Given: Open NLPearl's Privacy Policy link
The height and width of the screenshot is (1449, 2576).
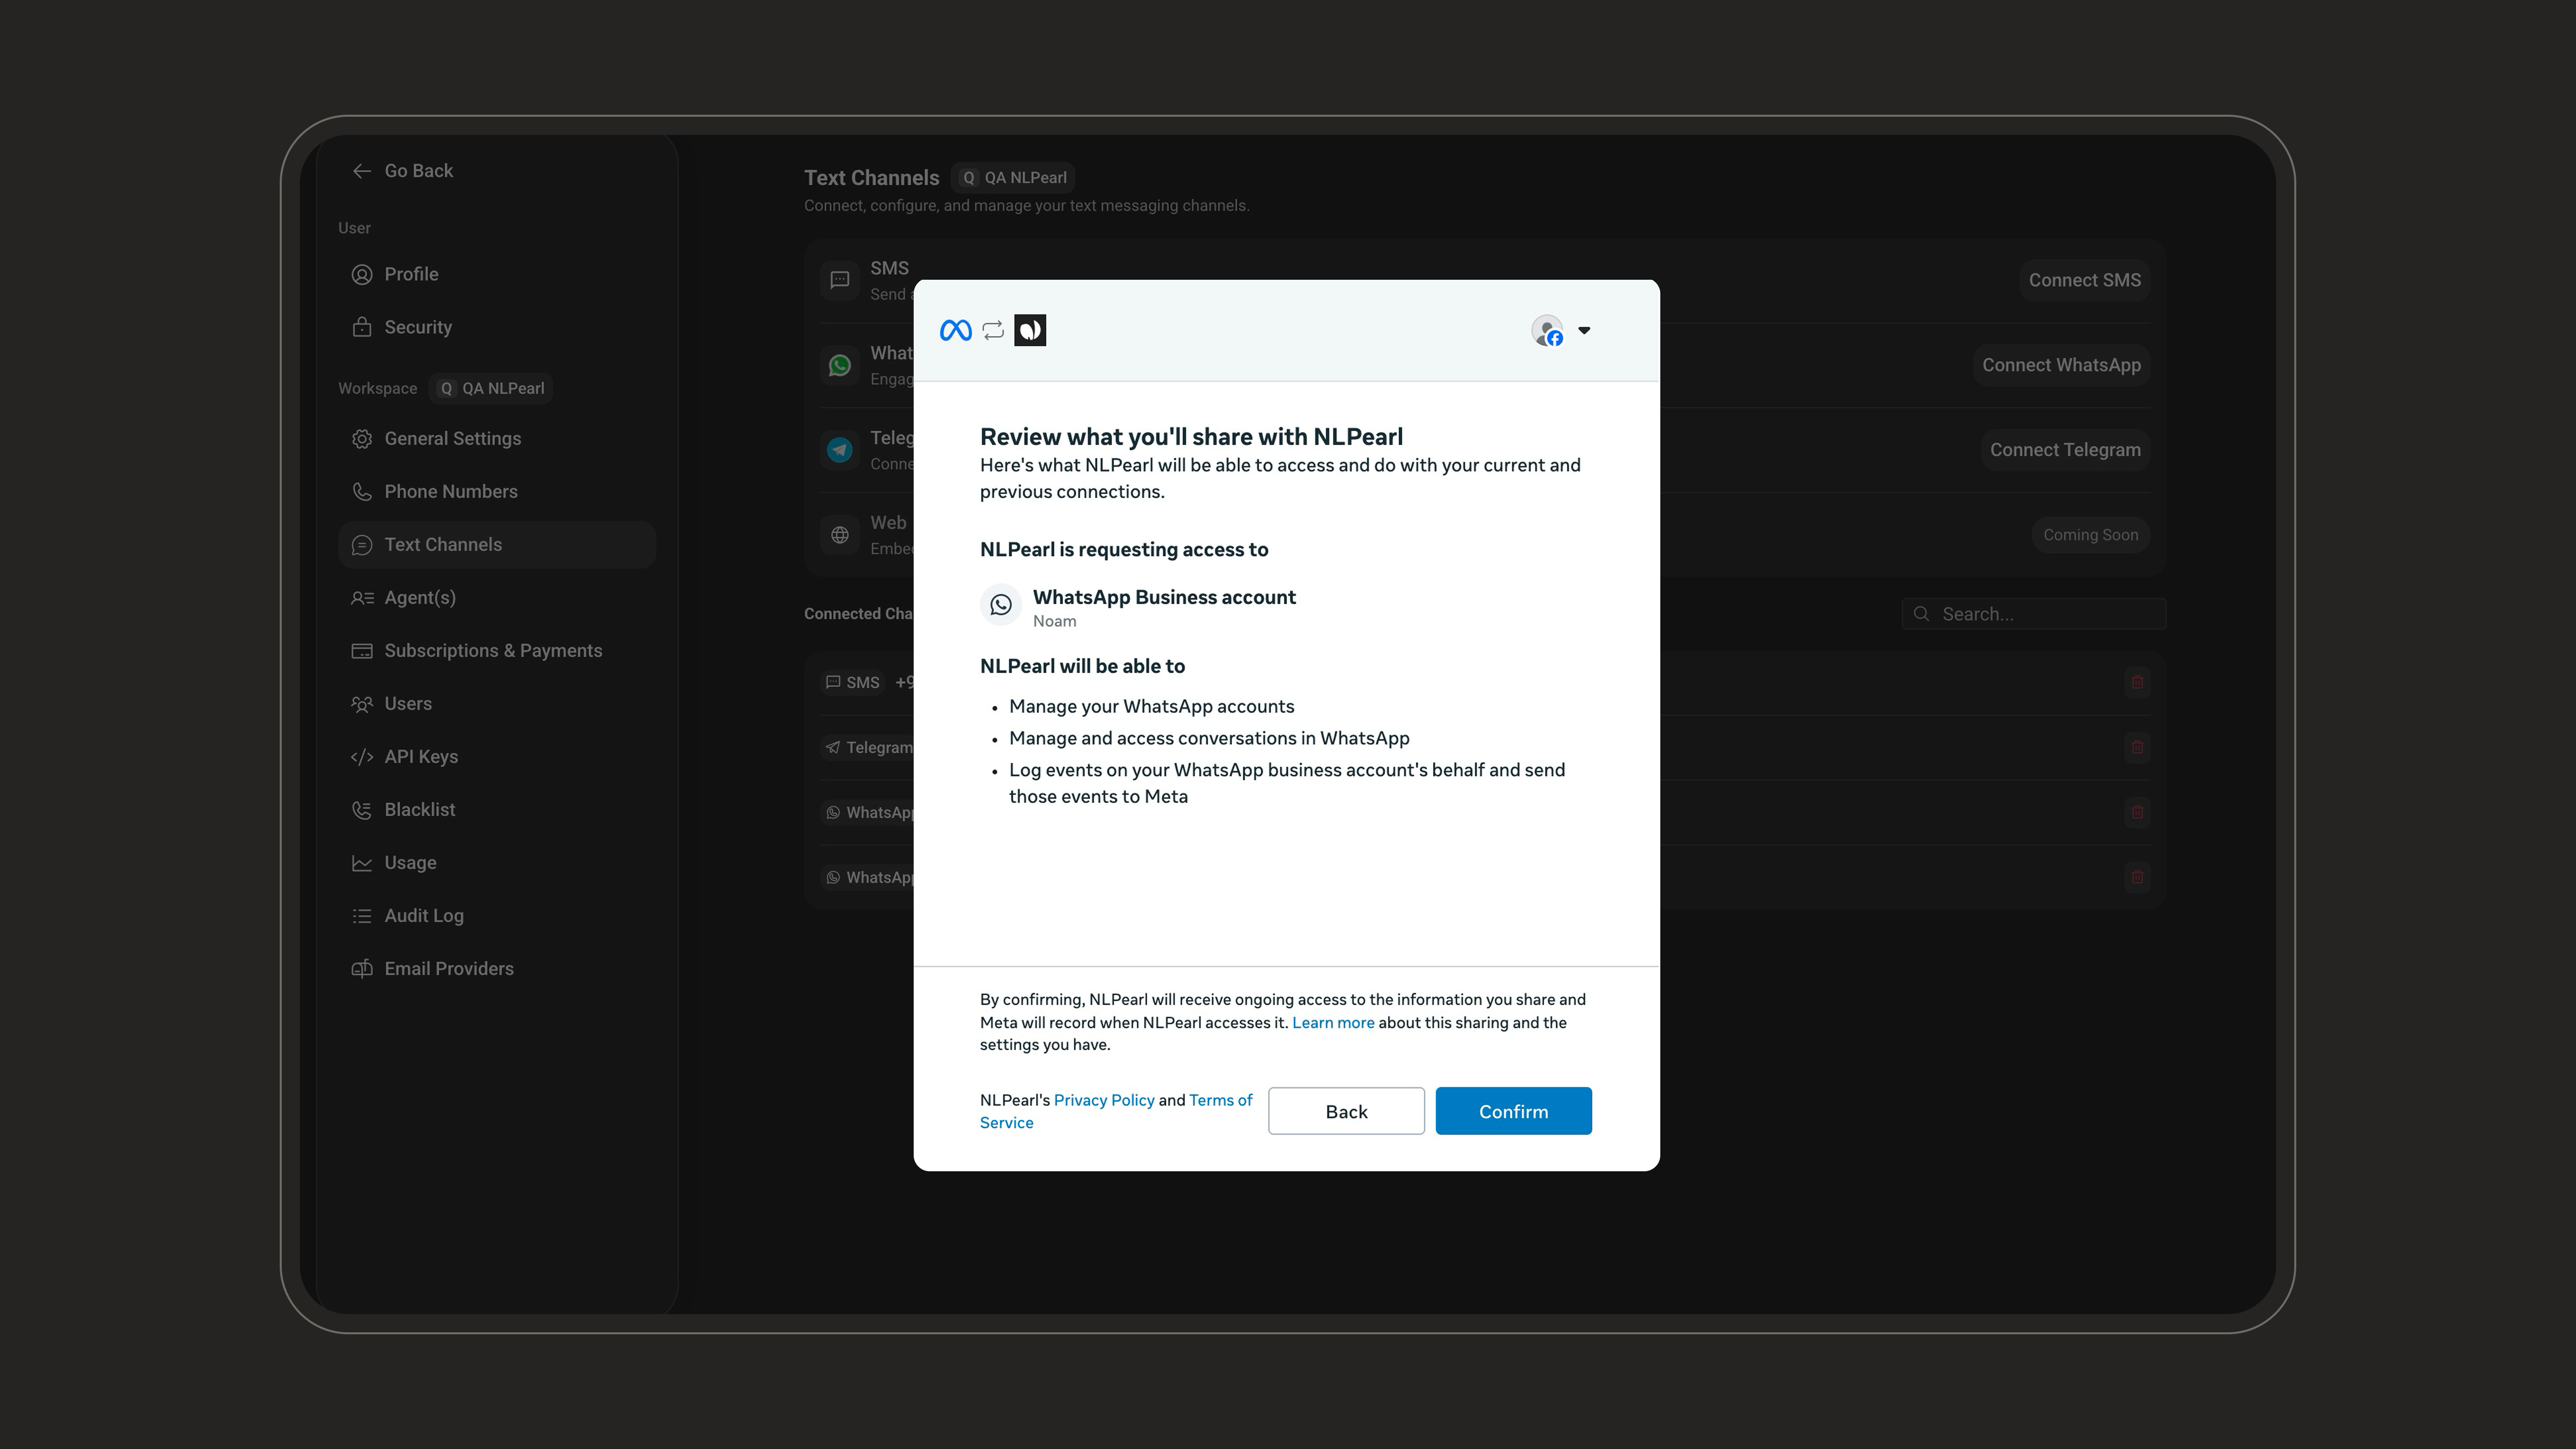Looking at the screenshot, I should 1104,1100.
